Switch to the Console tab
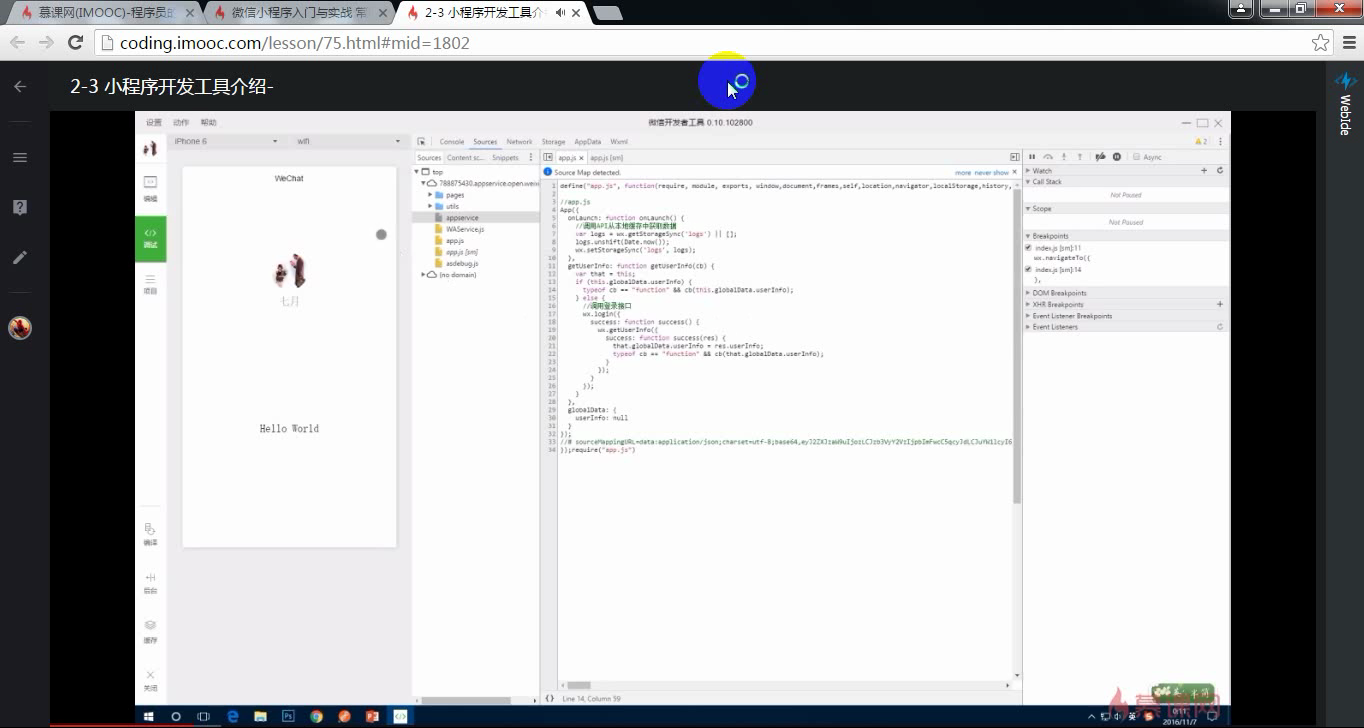The image size is (1364, 728). point(452,142)
